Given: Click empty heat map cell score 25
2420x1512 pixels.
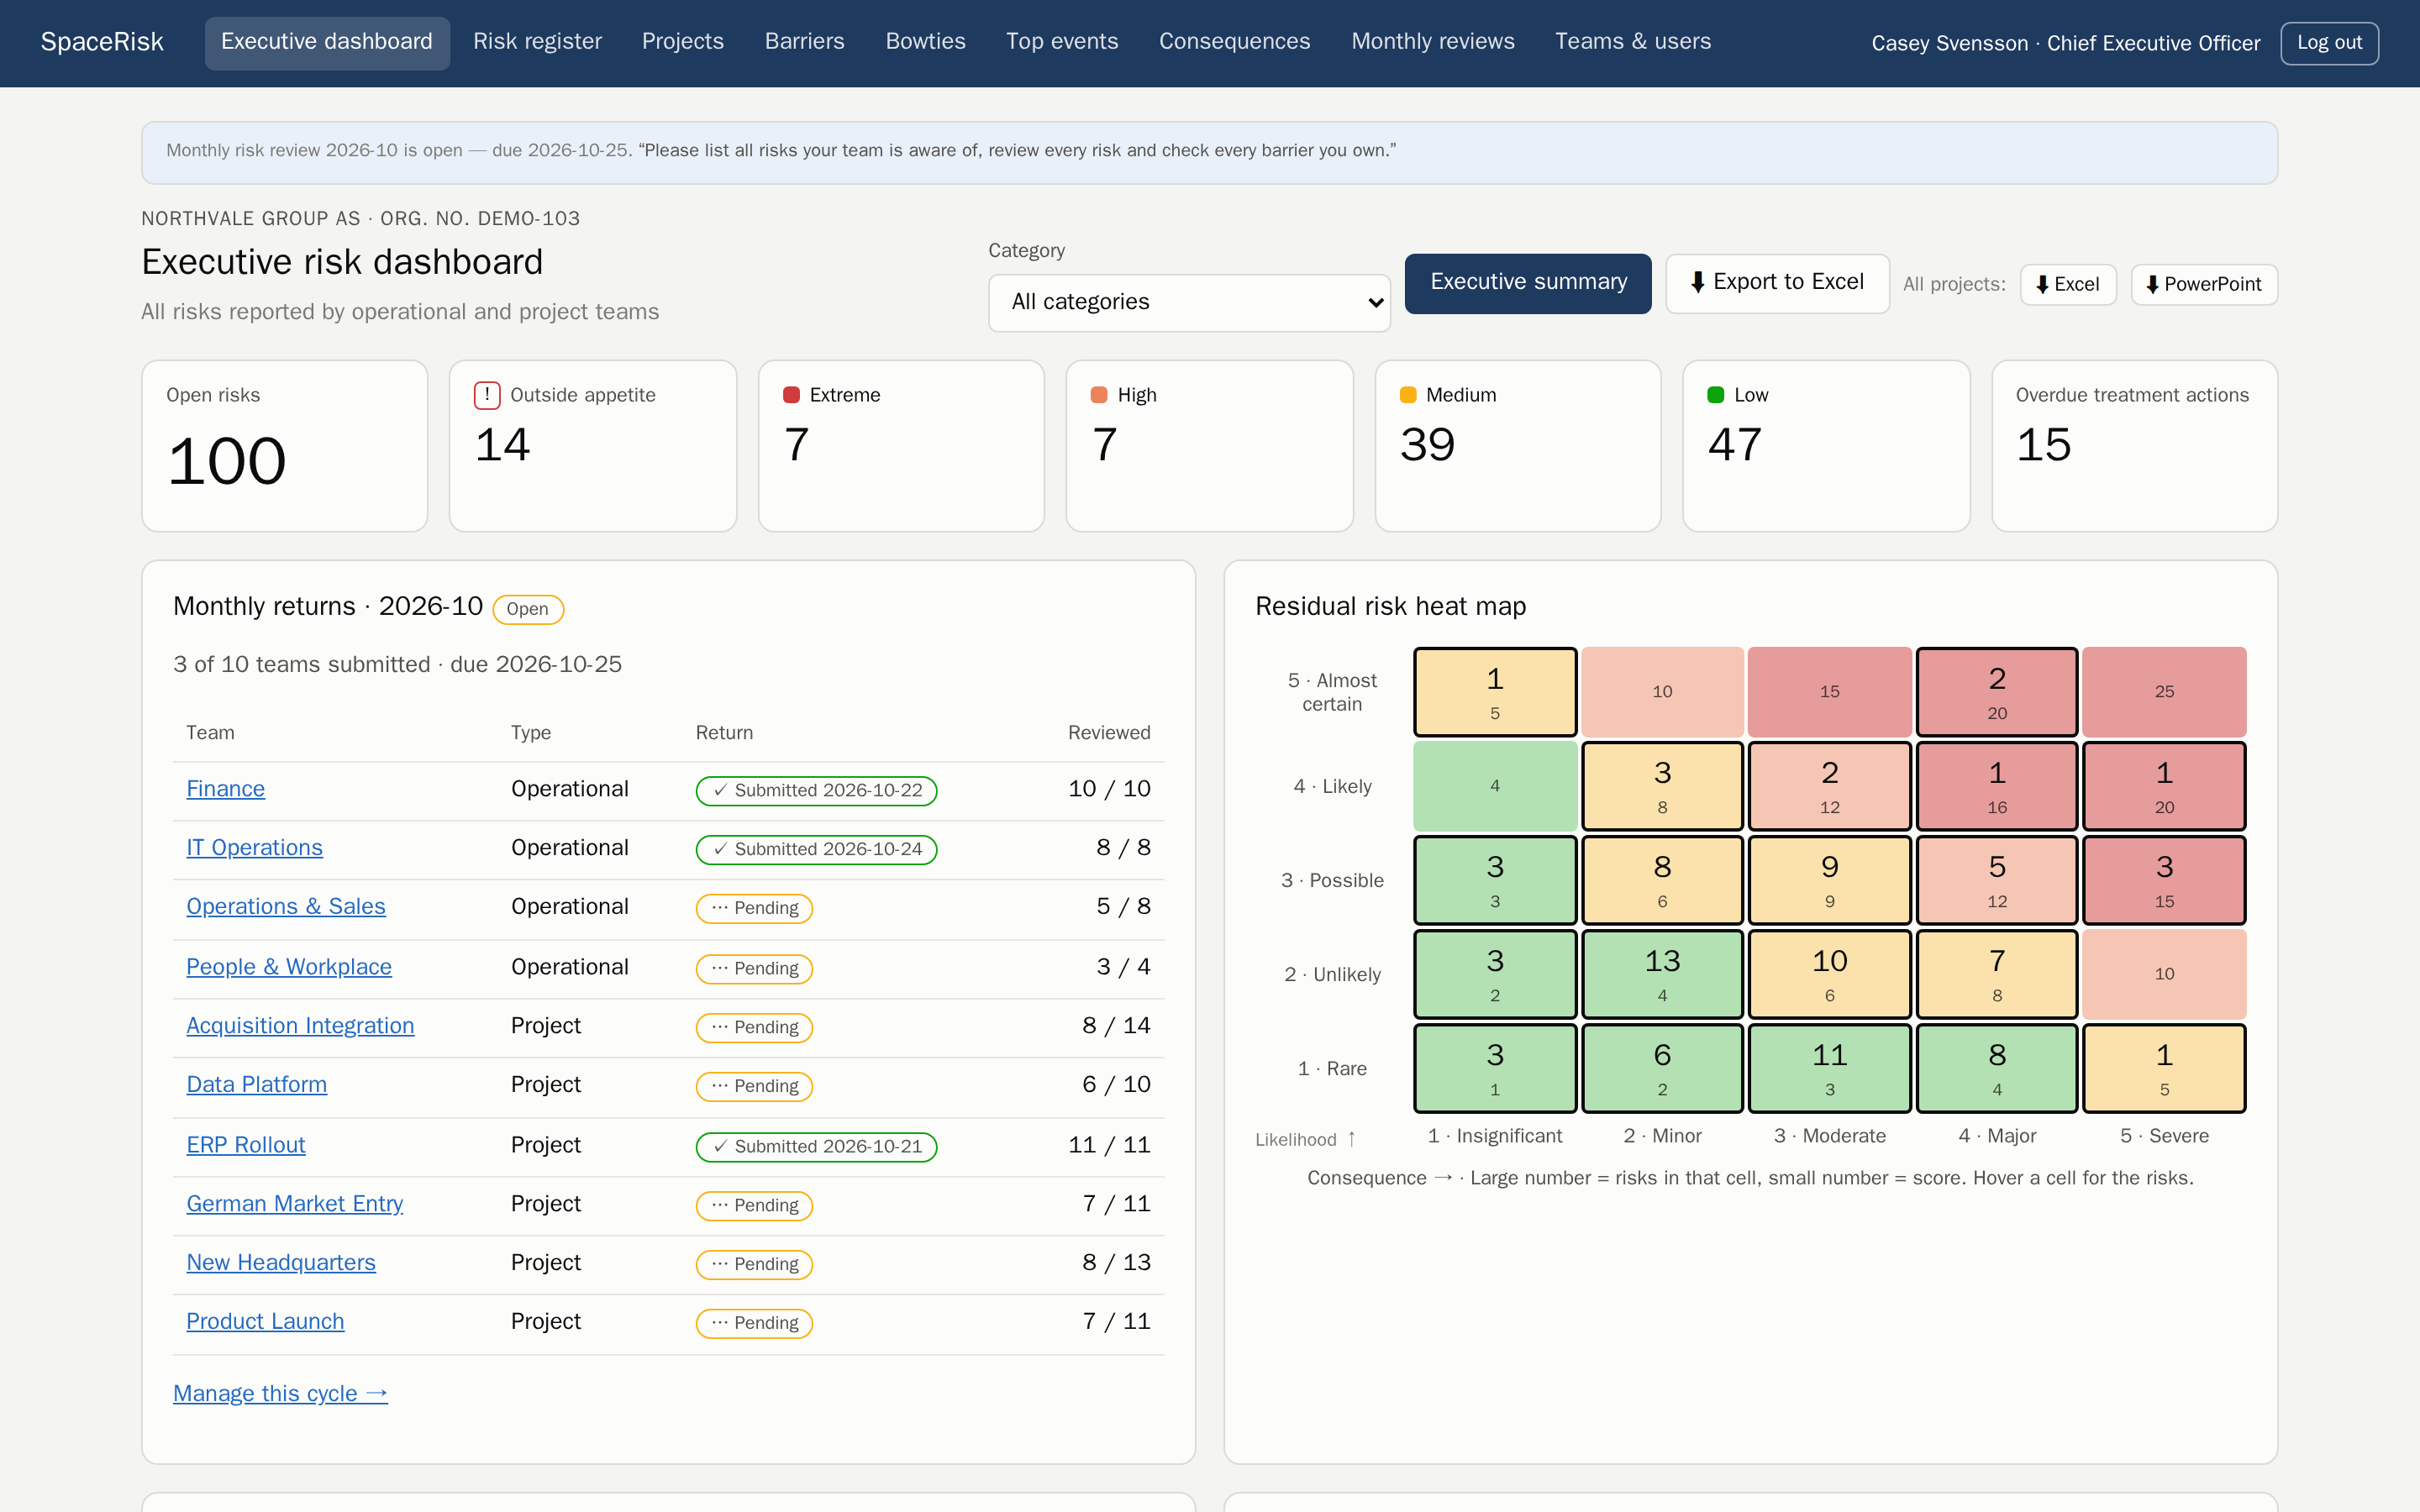Looking at the screenshot, I should coord(2164,692).
